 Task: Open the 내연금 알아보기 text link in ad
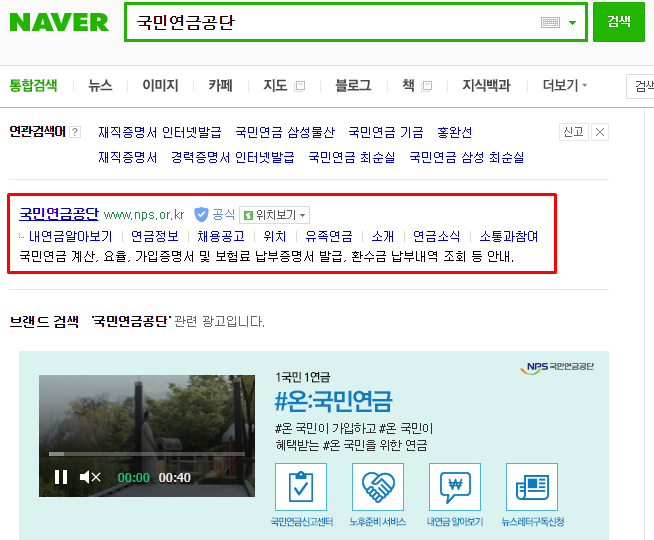tap(455, 522)
